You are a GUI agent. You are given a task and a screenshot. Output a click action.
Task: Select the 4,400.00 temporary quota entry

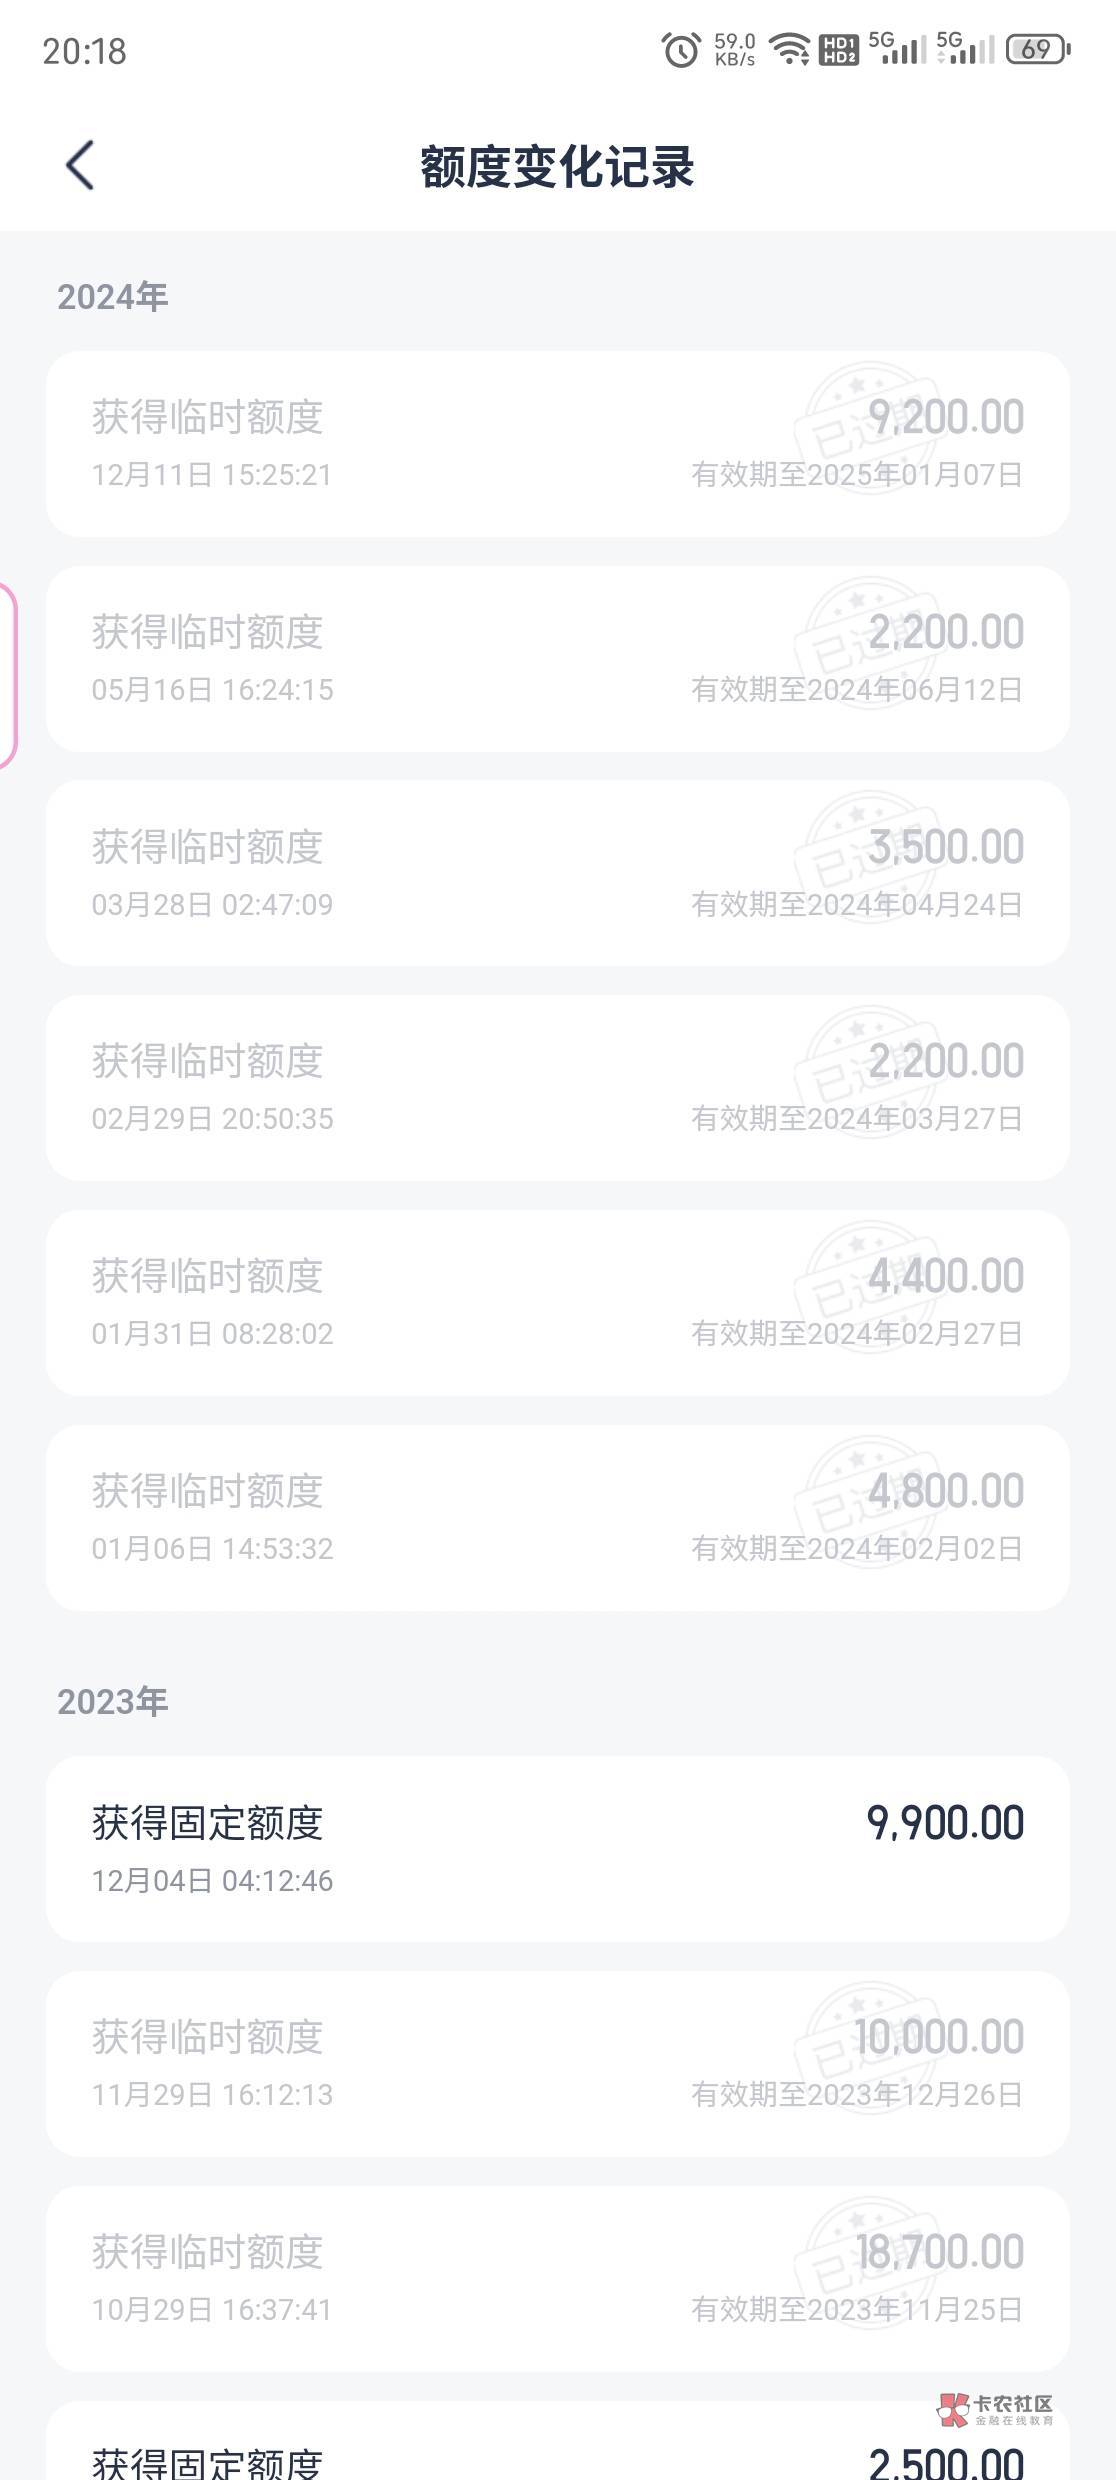point(558,1303)
